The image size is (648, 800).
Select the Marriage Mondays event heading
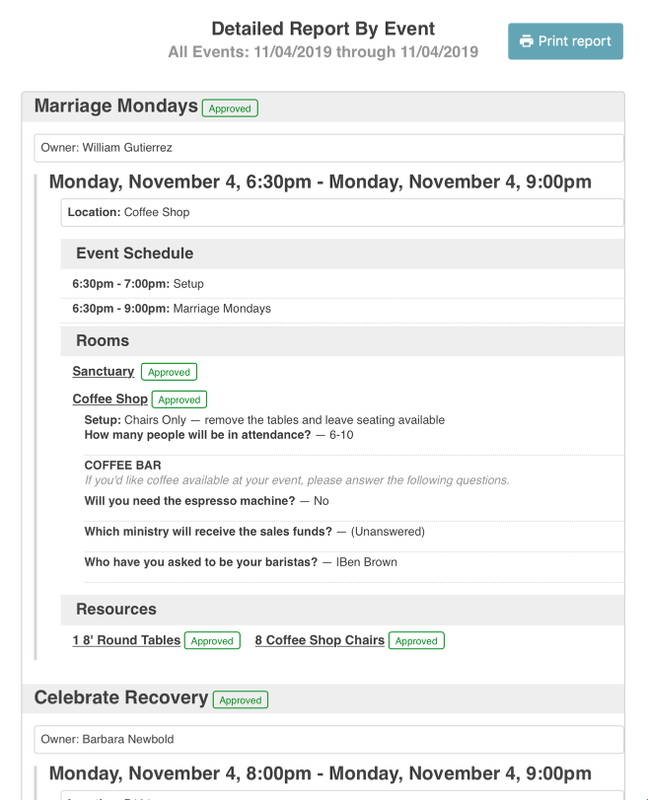(x=116, y=106)
